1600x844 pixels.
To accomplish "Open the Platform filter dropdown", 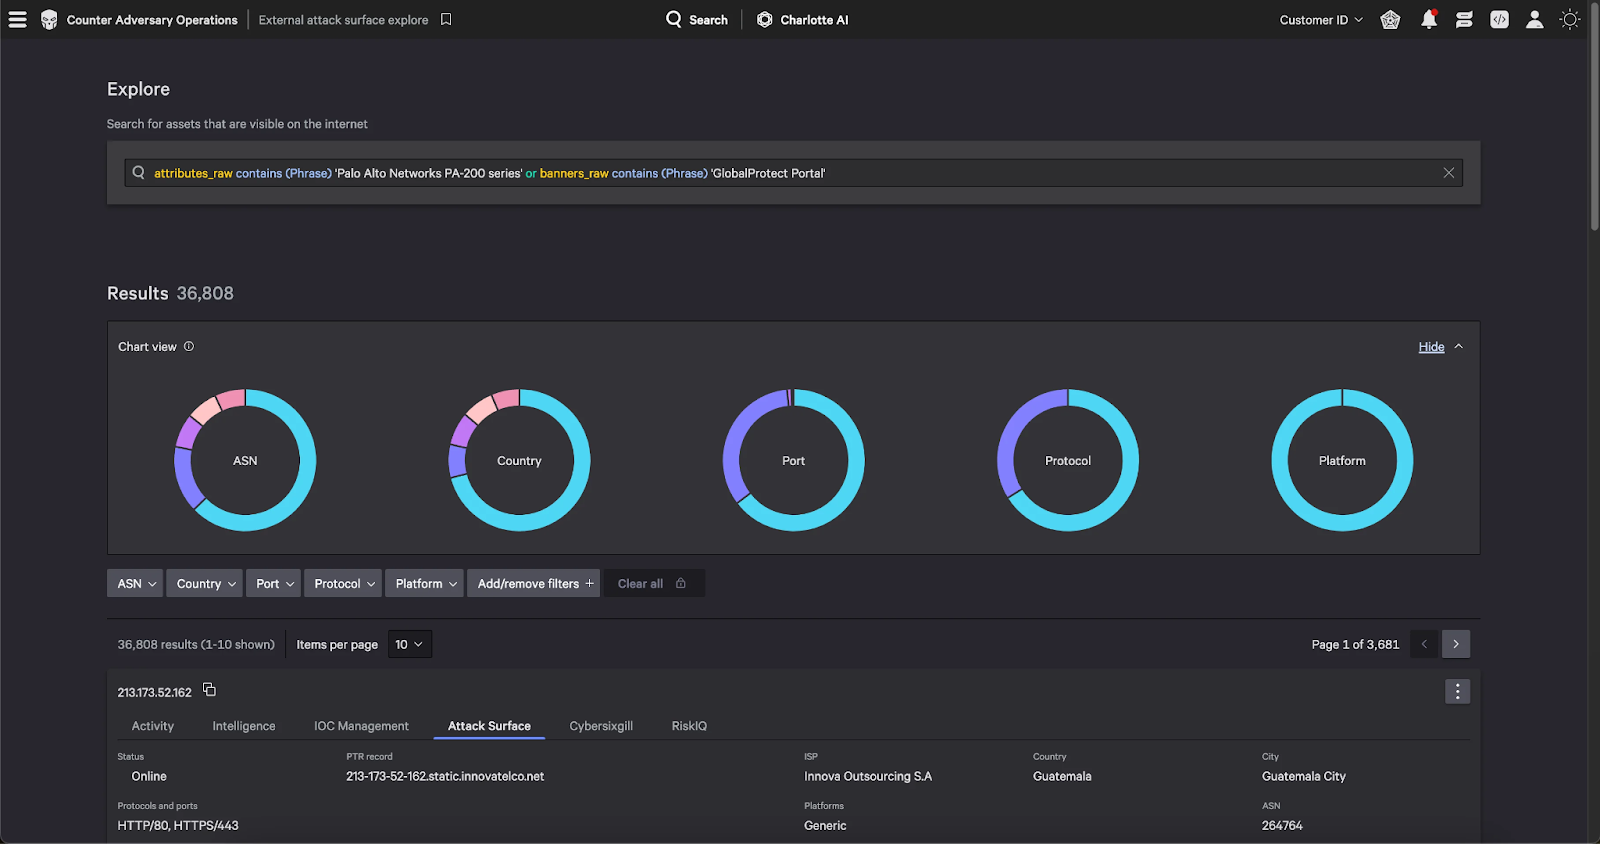I will point(424,583).
